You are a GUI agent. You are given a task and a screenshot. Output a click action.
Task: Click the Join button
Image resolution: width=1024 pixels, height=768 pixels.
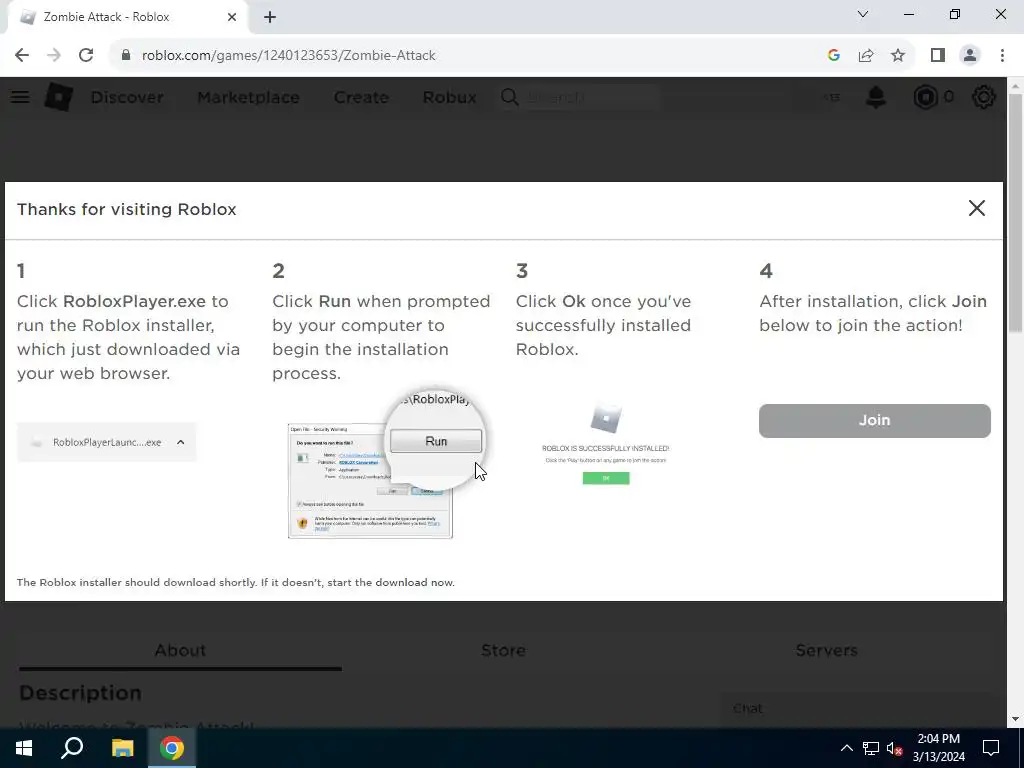tap(874, 421)
